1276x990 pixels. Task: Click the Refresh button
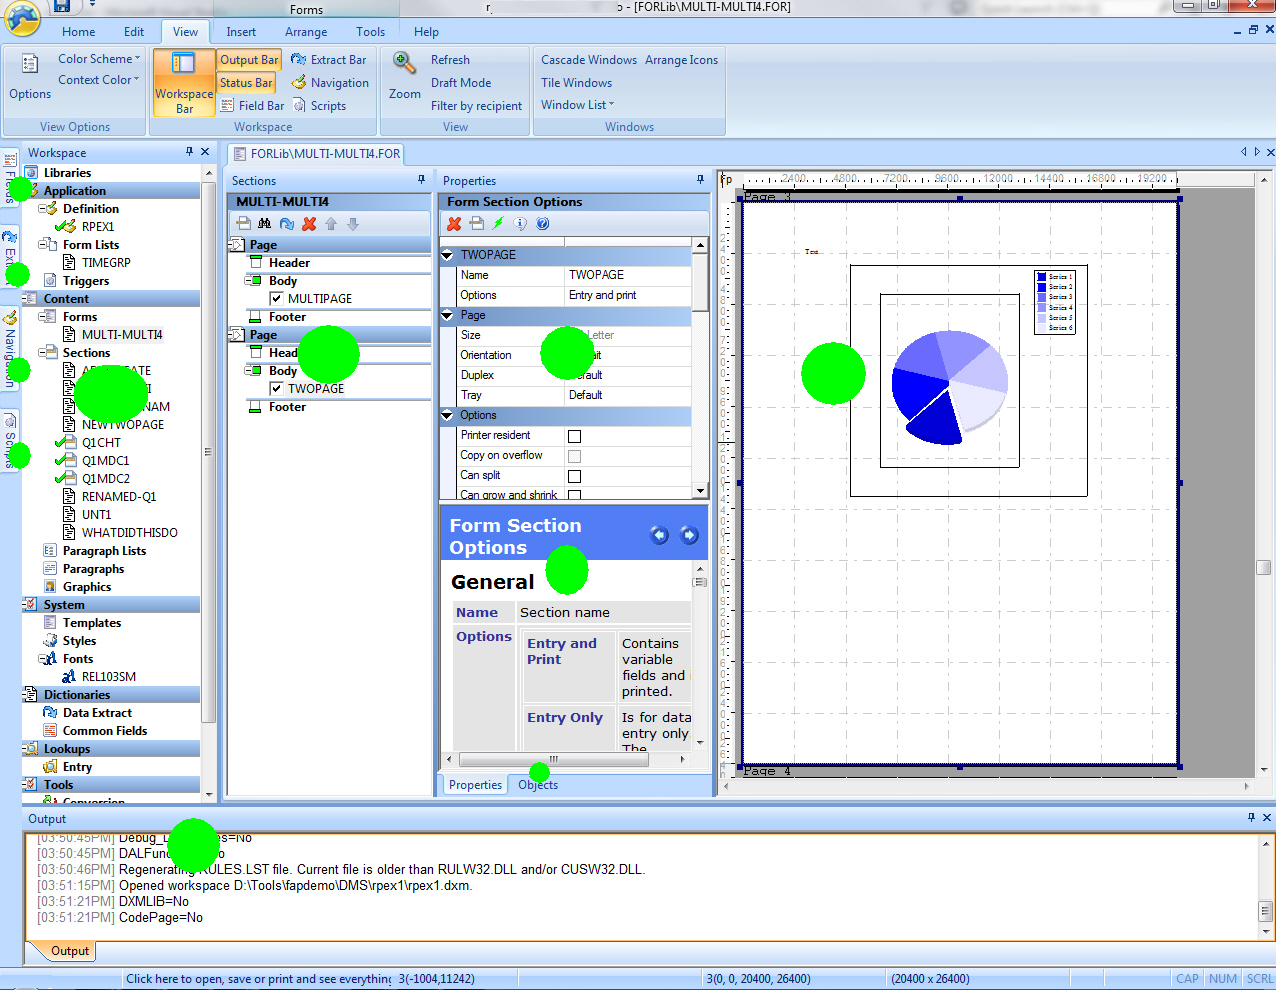click(x=450, y=60)
